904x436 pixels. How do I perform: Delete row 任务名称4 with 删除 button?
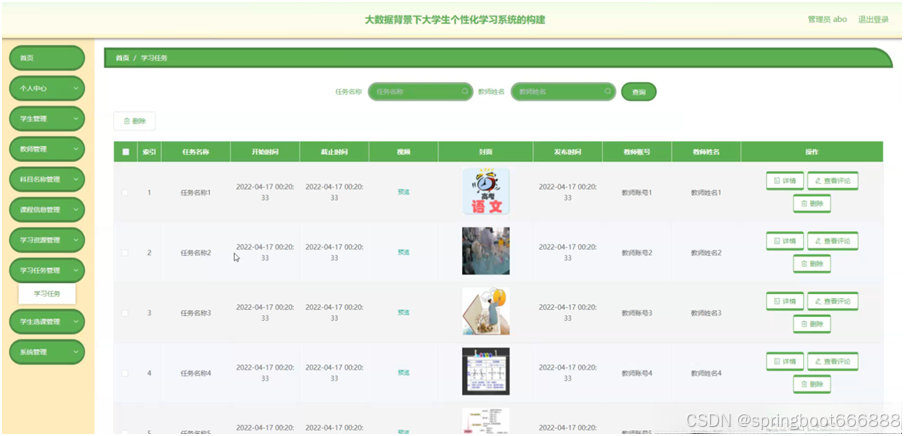pyautogui.click(x=812, y=385)
